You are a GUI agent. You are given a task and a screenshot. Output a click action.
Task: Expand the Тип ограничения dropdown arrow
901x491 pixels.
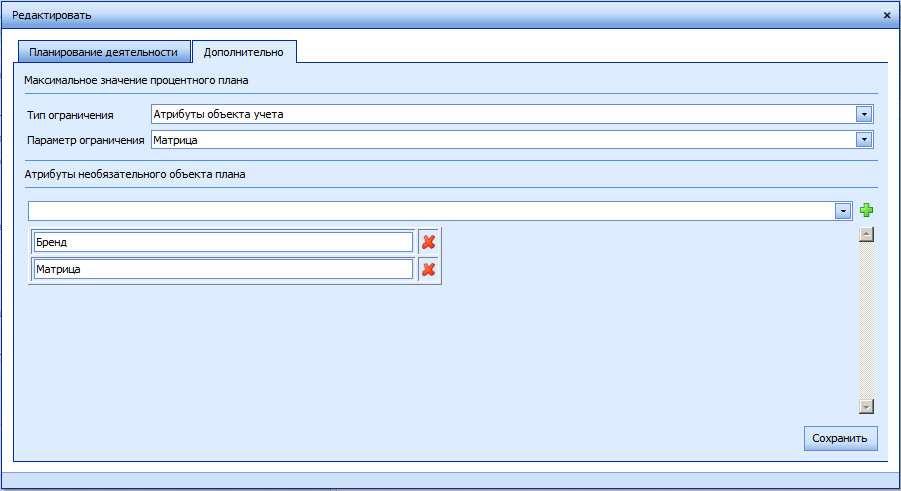coord(865,114)
